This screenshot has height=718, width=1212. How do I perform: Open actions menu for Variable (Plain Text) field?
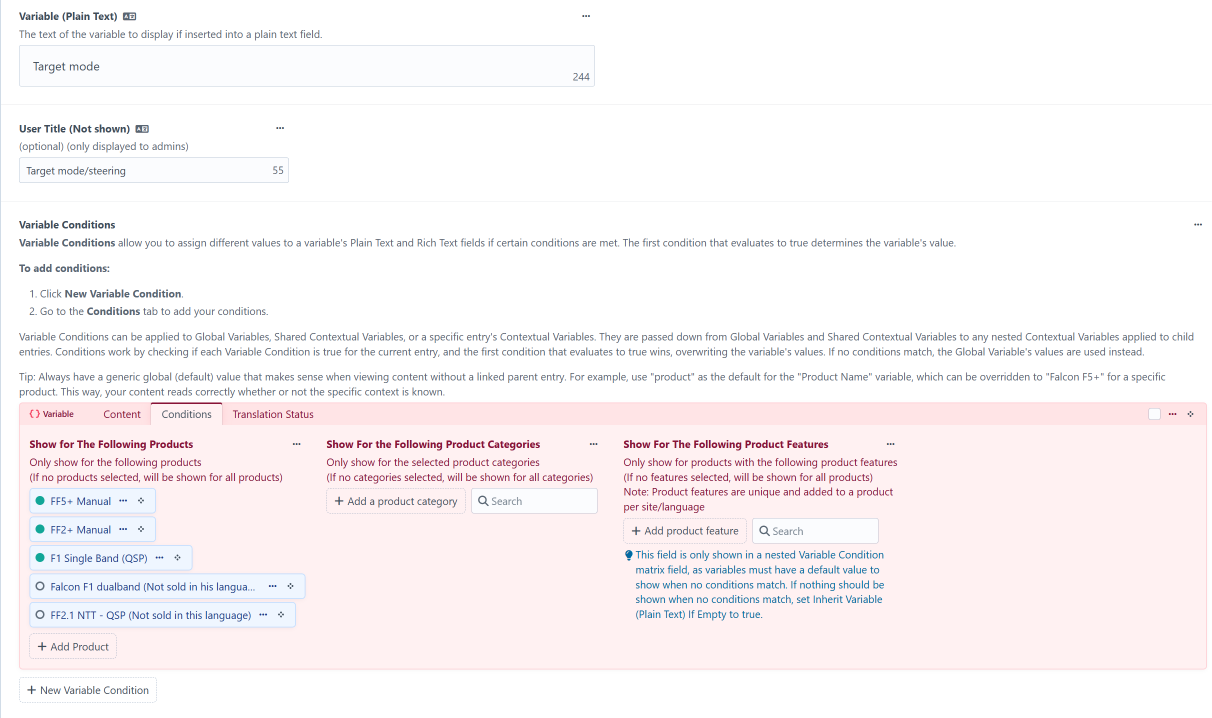point(586,16)
